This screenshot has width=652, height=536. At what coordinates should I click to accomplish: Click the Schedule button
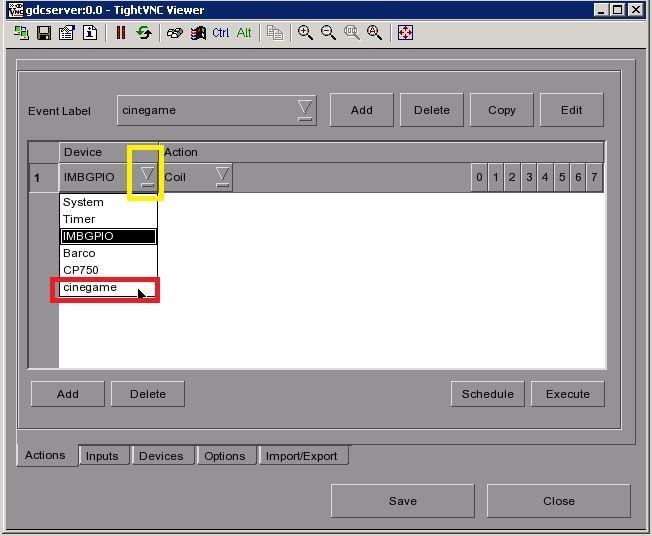(487, 394)
